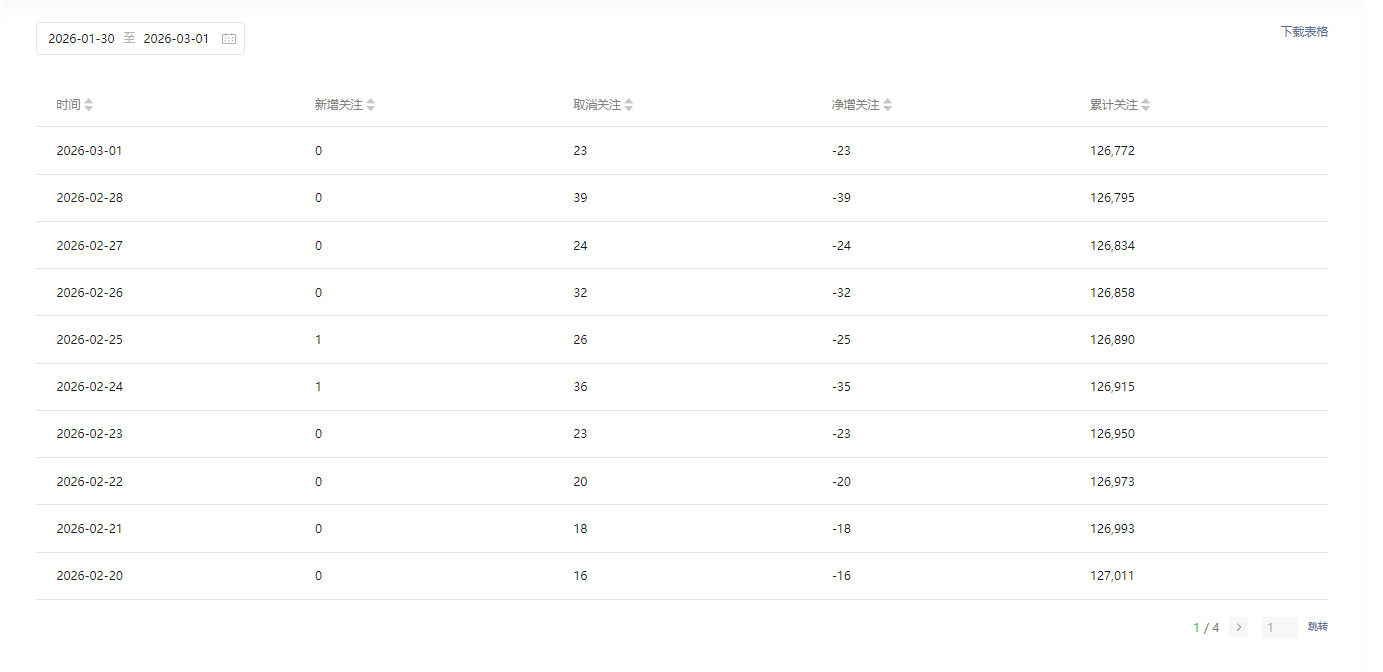Click the 新增关注 sort arrows icon
1383x672 pixels.
tap(371, 105)
